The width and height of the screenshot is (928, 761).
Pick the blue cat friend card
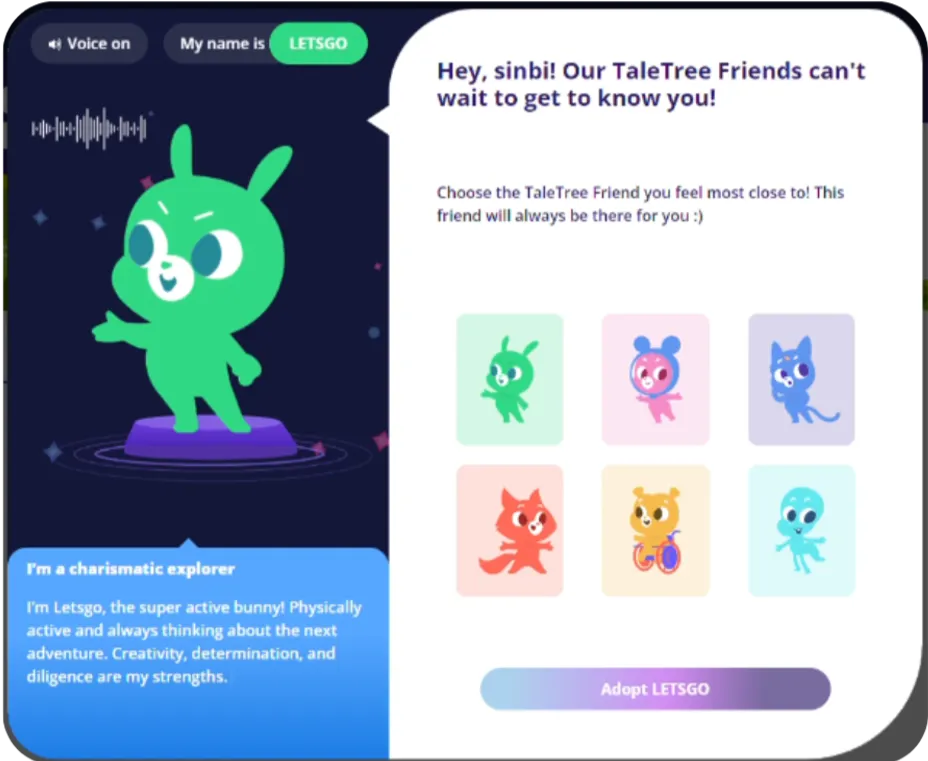(x=801, y=379)
